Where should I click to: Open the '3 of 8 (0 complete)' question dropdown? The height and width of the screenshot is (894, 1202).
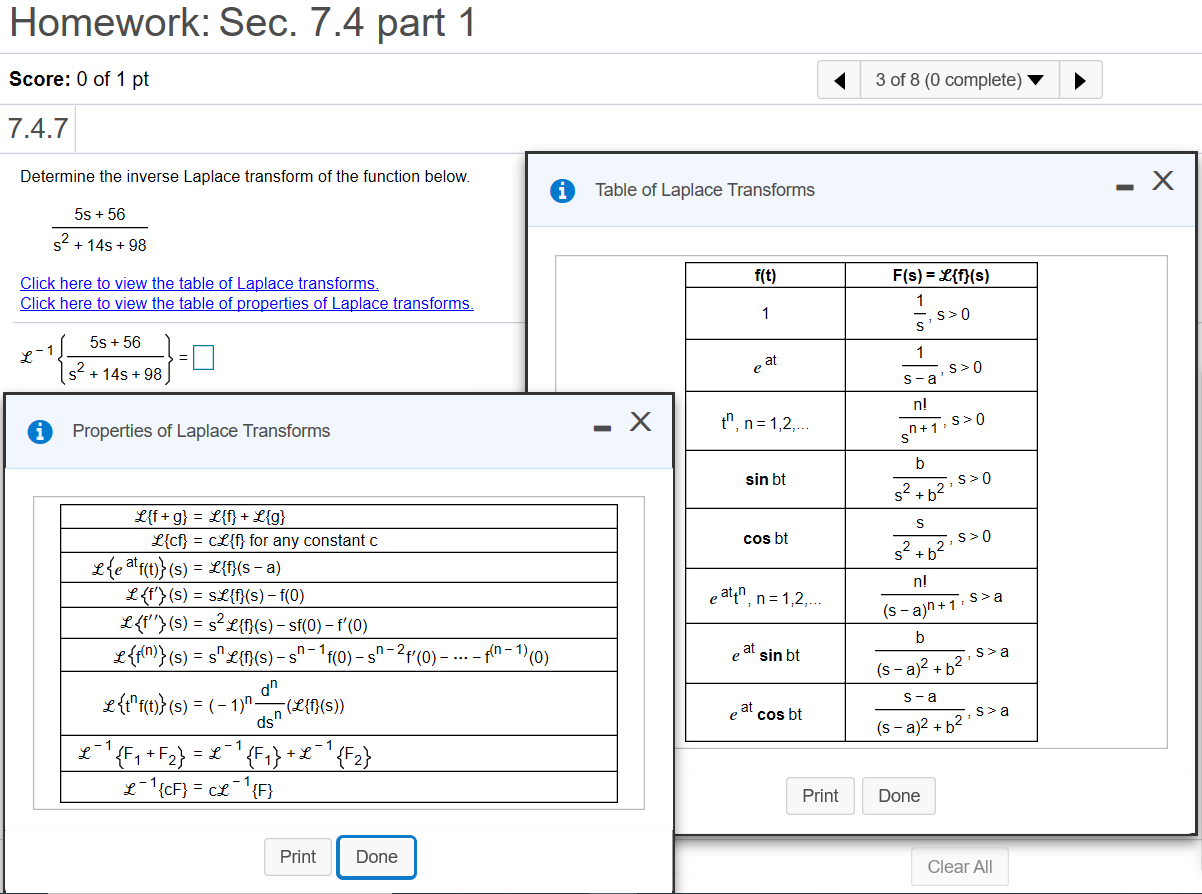tap(950, 79)
